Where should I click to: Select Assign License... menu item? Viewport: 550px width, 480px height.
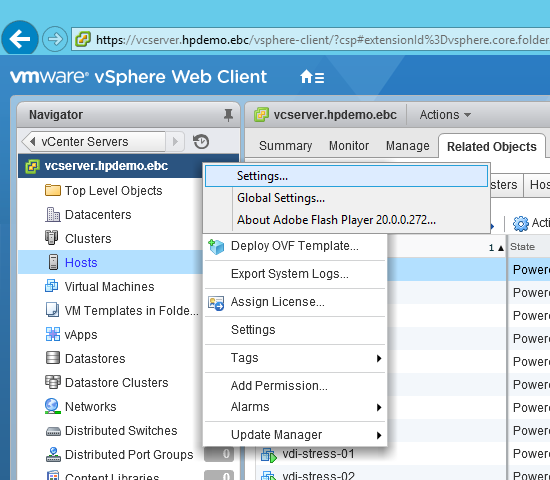tap(295, 302)
